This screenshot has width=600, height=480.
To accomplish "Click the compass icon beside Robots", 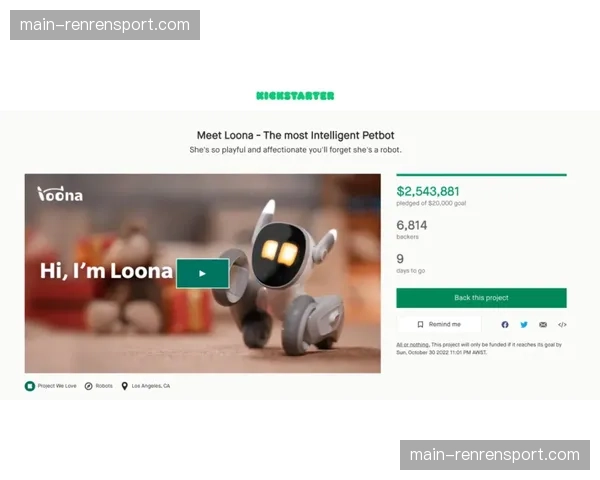I will click(88, 386).
